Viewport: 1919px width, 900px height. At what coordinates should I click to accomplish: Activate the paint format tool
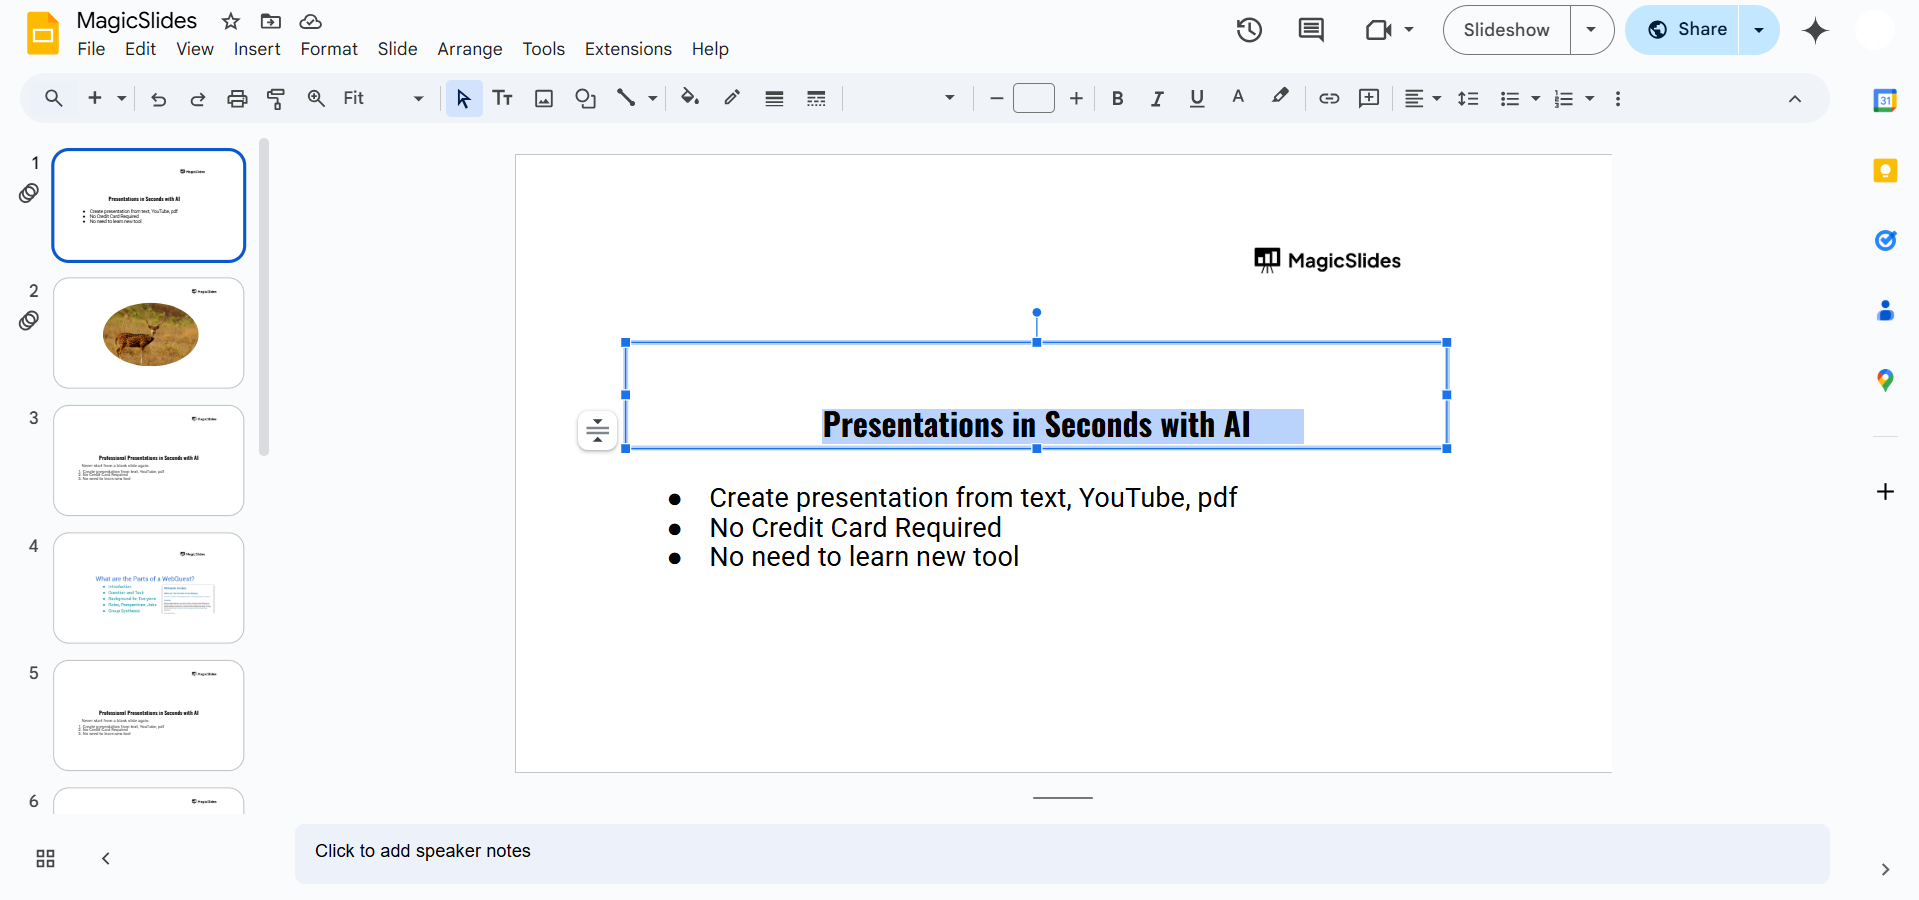pos(276,98)
